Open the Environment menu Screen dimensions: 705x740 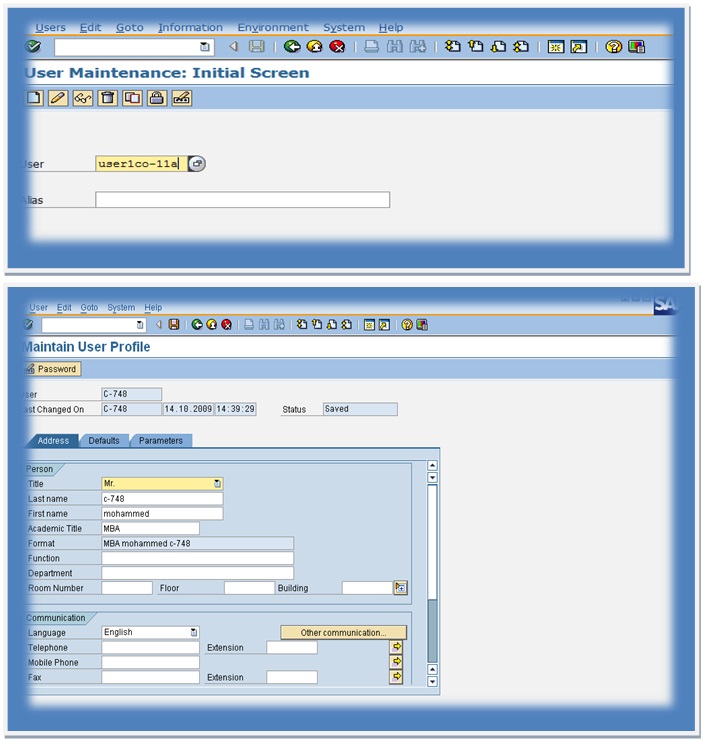point(273,27)
